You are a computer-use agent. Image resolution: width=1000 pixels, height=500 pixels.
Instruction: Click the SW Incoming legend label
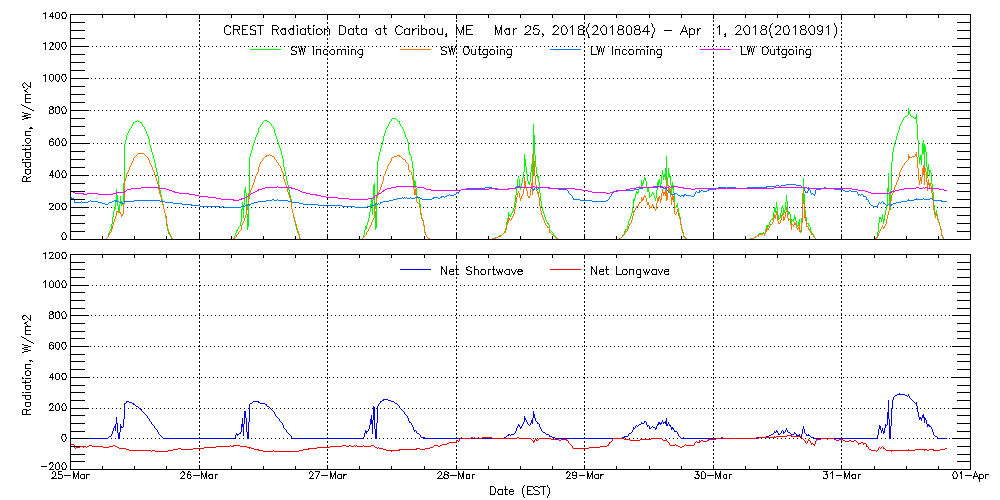327,52
